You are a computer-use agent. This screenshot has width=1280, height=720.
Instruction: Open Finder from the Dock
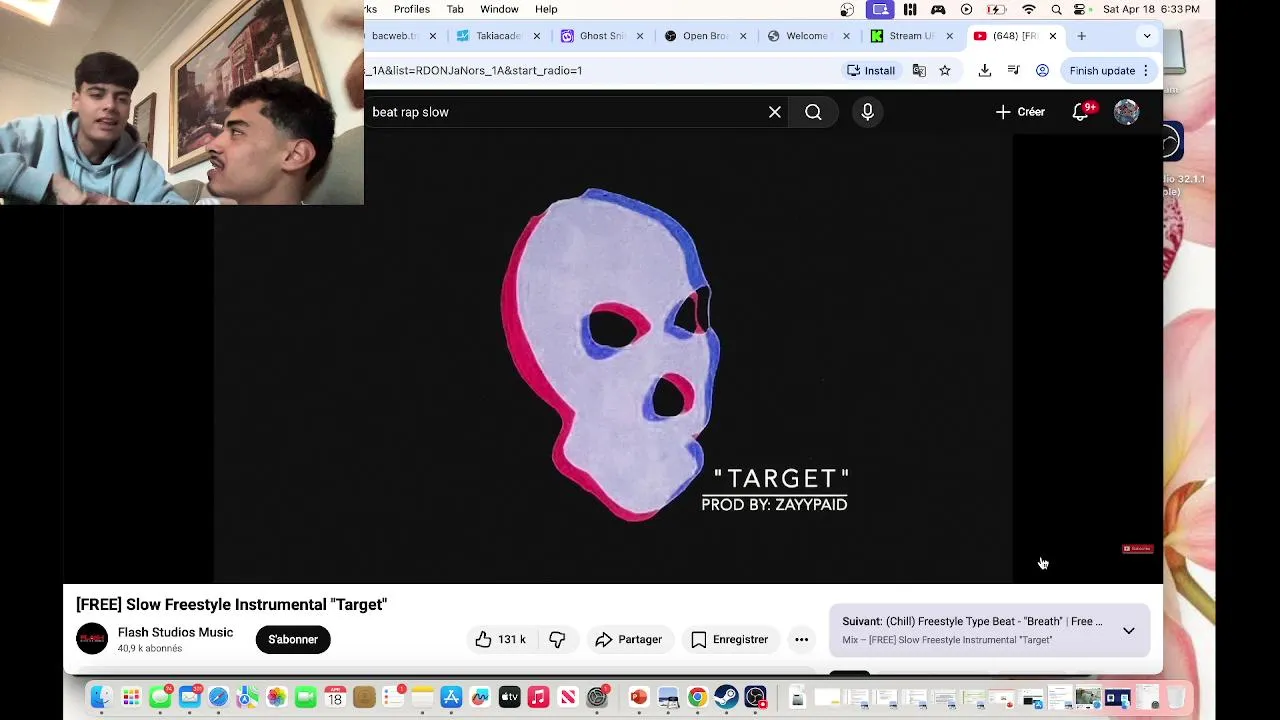(x=100, y=697)
